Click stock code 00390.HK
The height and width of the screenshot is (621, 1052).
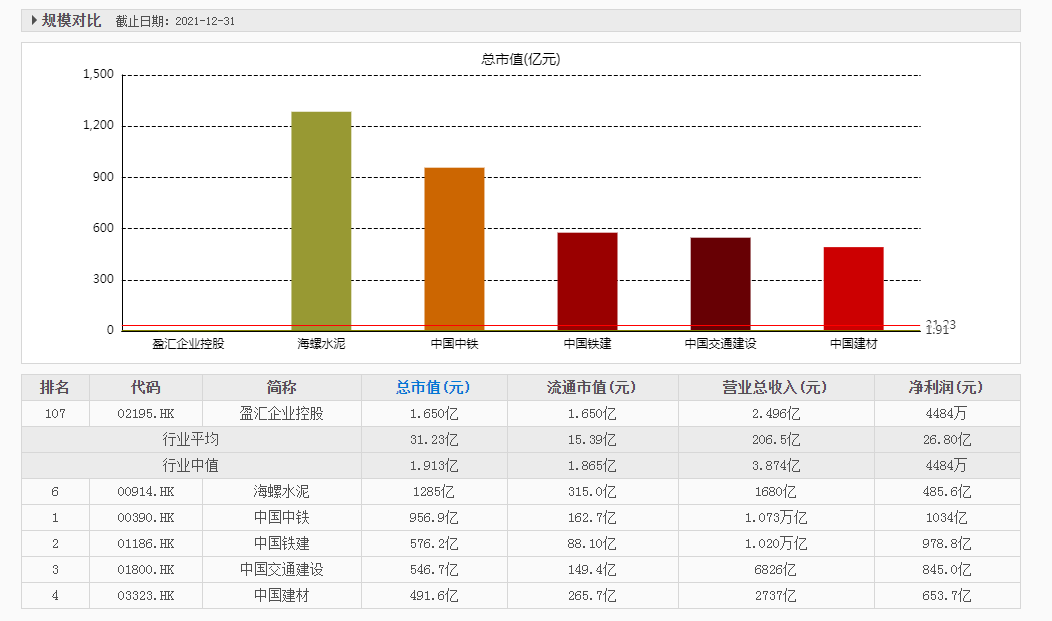146,518
